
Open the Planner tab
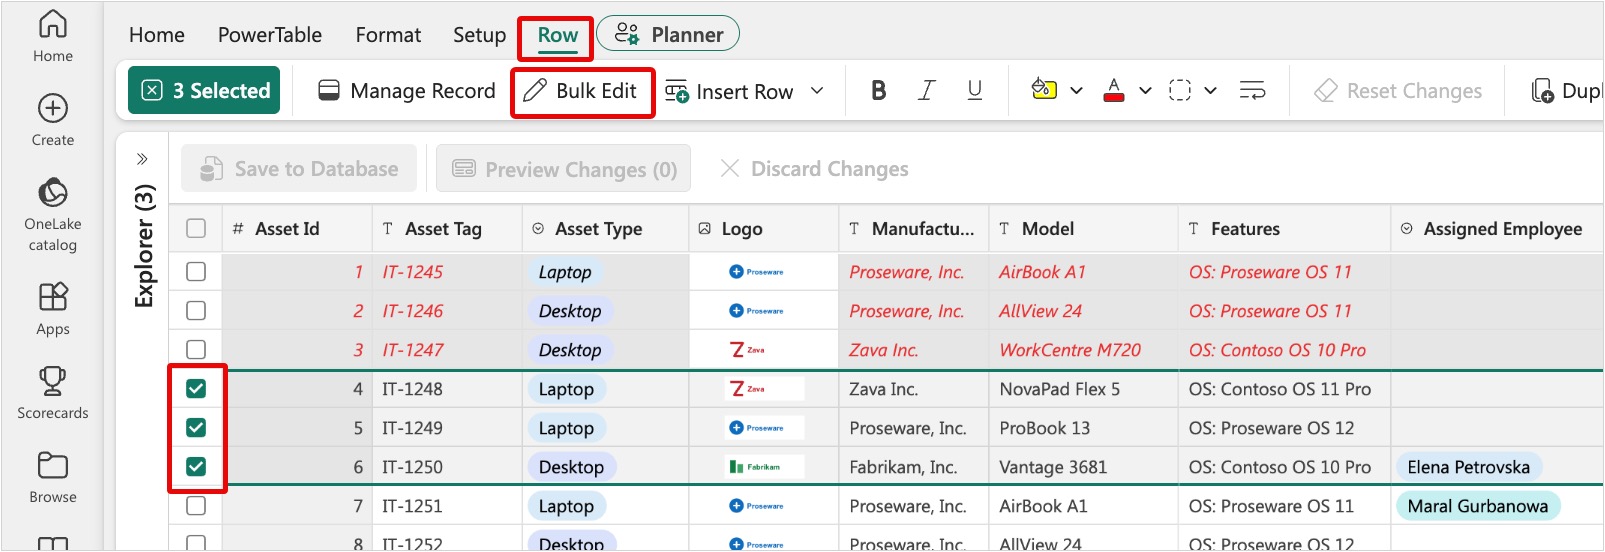click(x=668, y=34)
